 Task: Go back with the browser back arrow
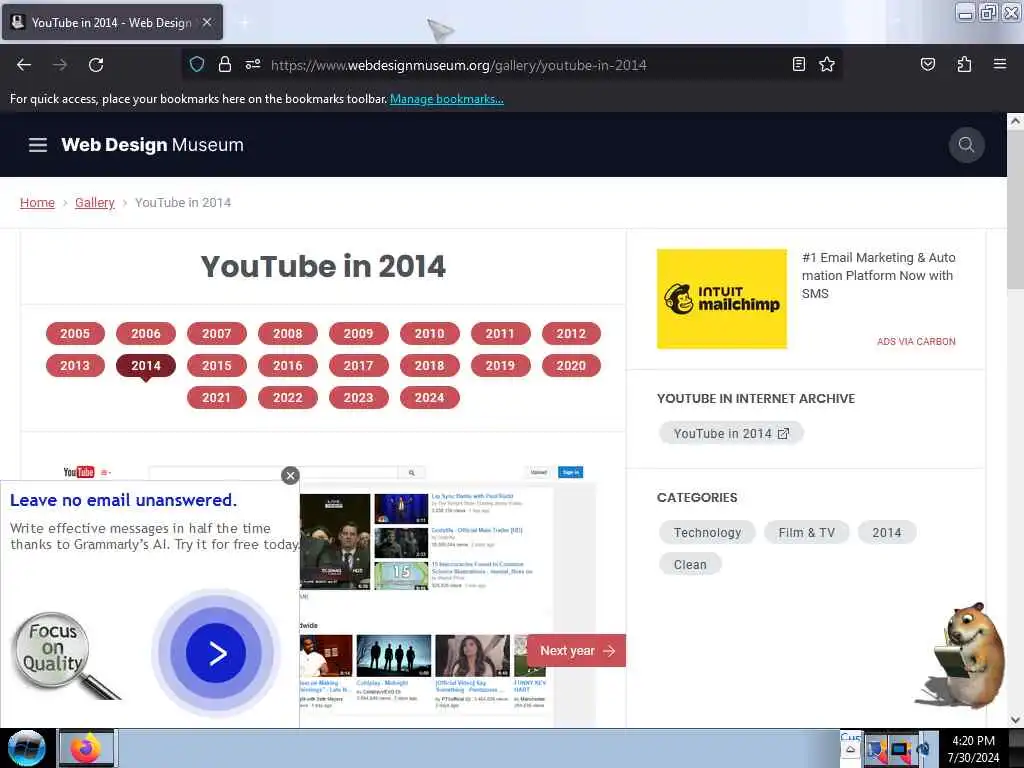click(24, 65)
